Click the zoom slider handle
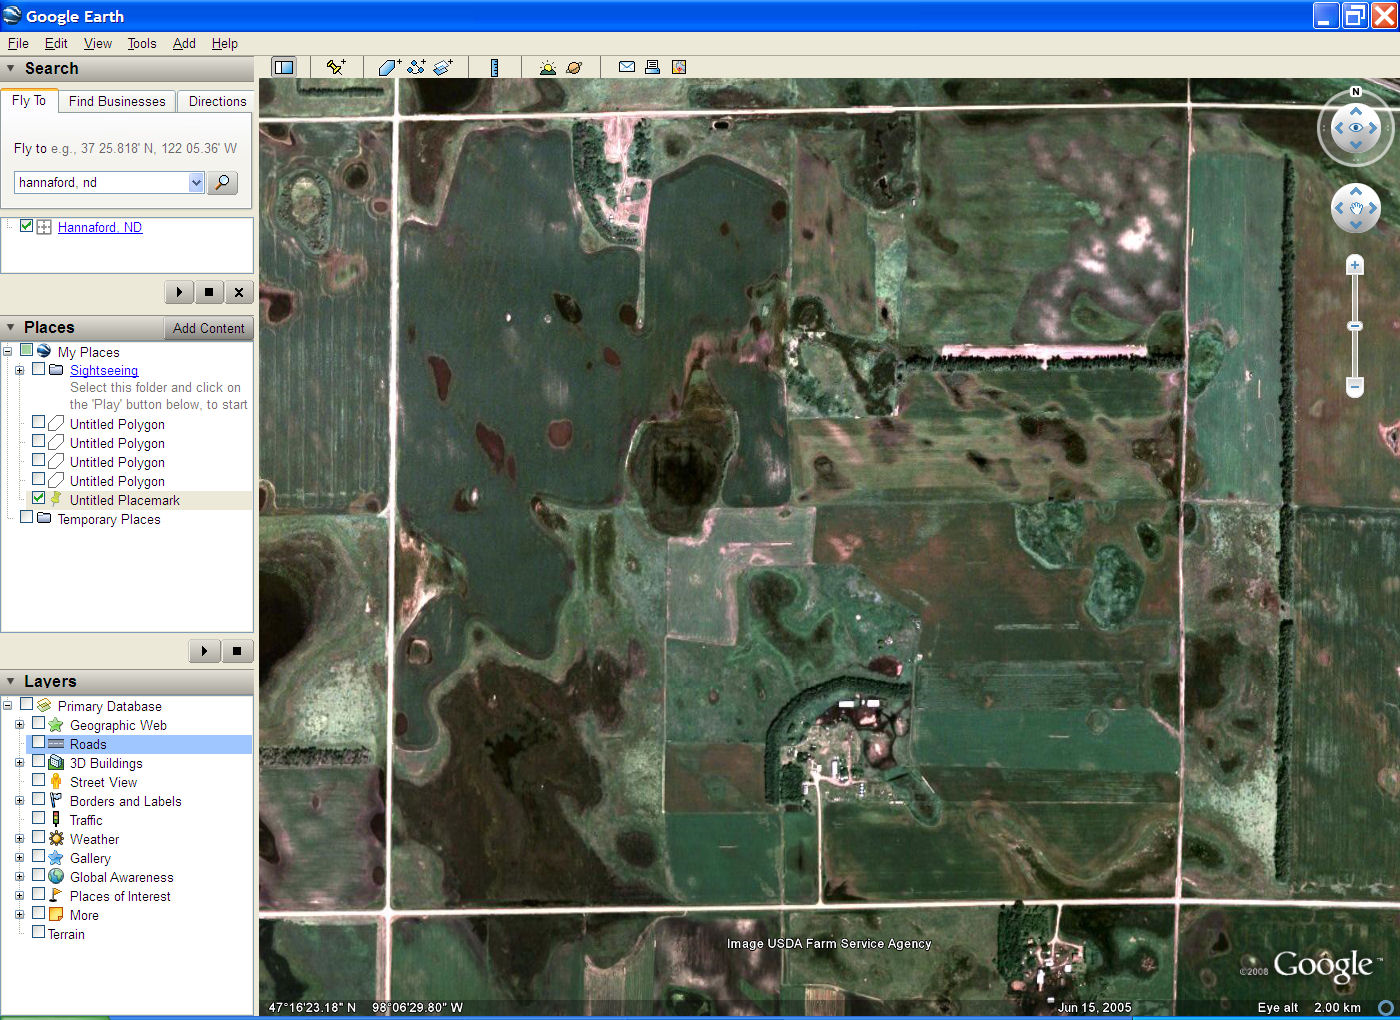 [x=1355, y=326]
